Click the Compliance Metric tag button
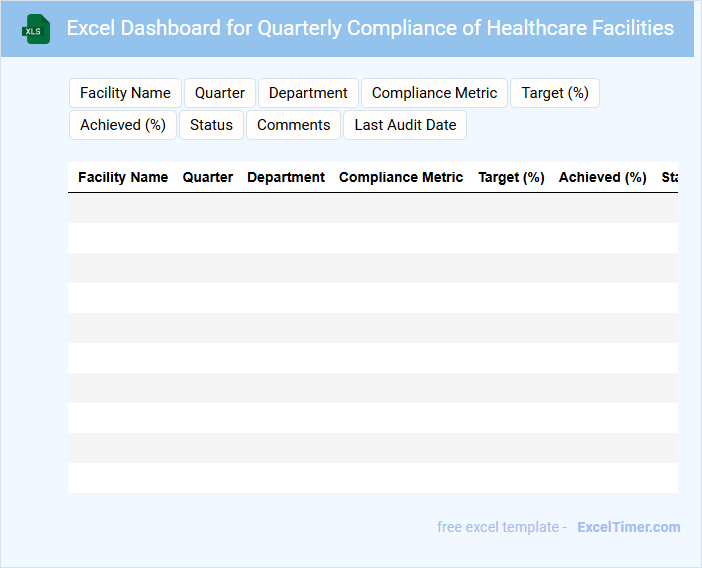The image size is (702, 568). pos(434,93)
